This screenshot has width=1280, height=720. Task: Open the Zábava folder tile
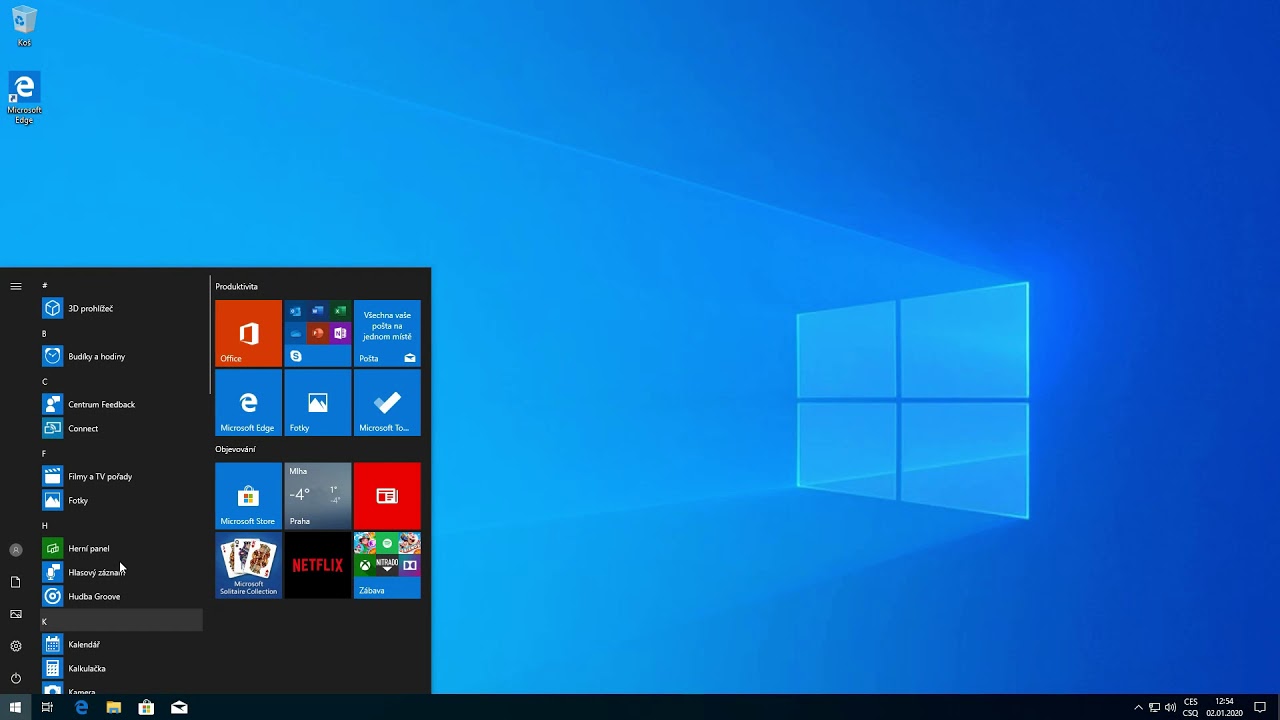(387, 565)
